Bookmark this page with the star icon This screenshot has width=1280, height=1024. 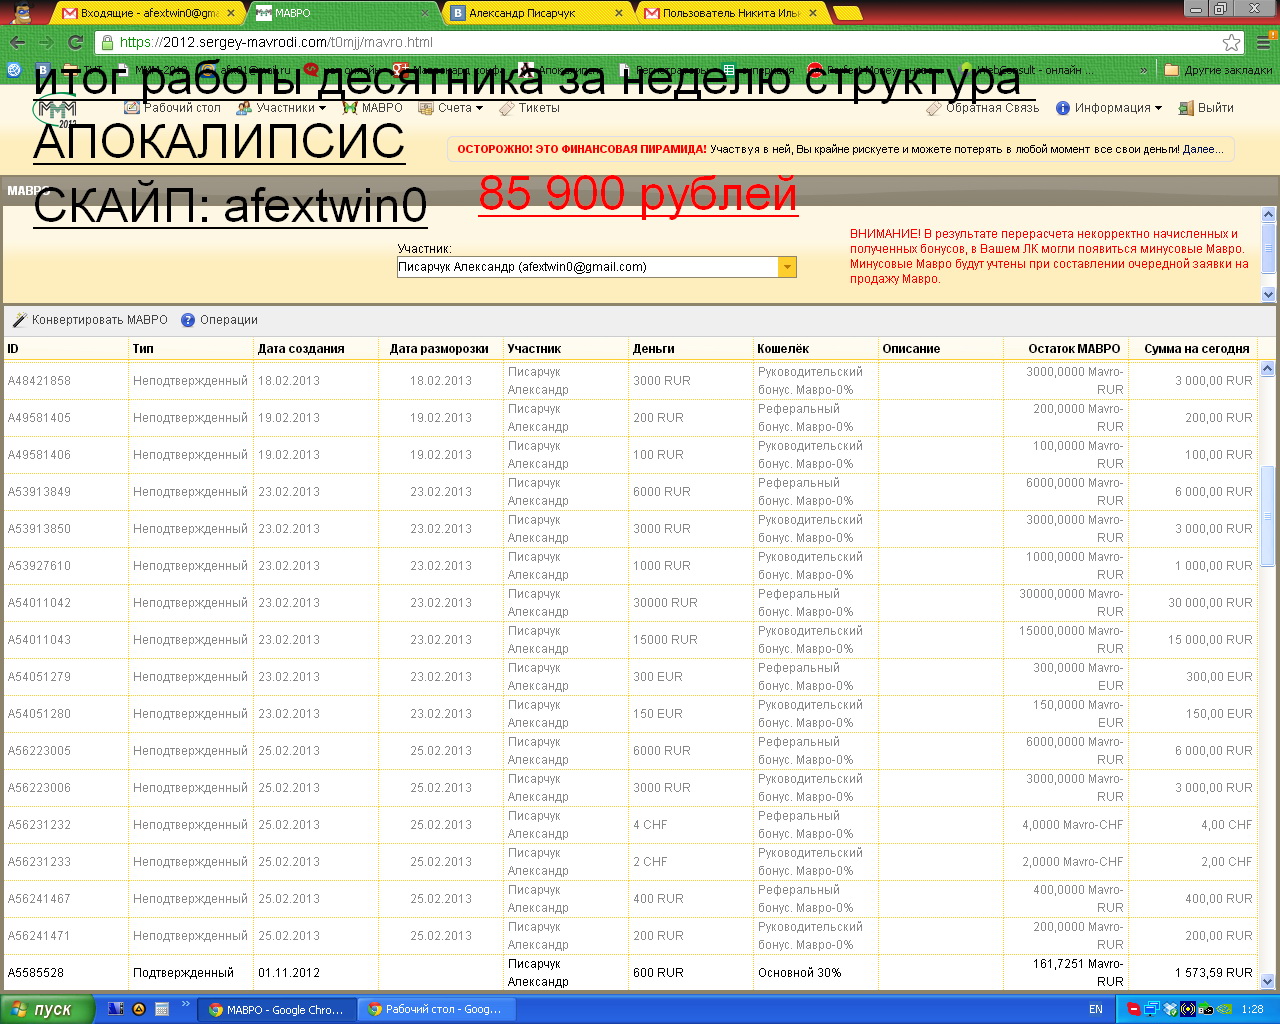pyautogui.click(x=1232, y=42)
